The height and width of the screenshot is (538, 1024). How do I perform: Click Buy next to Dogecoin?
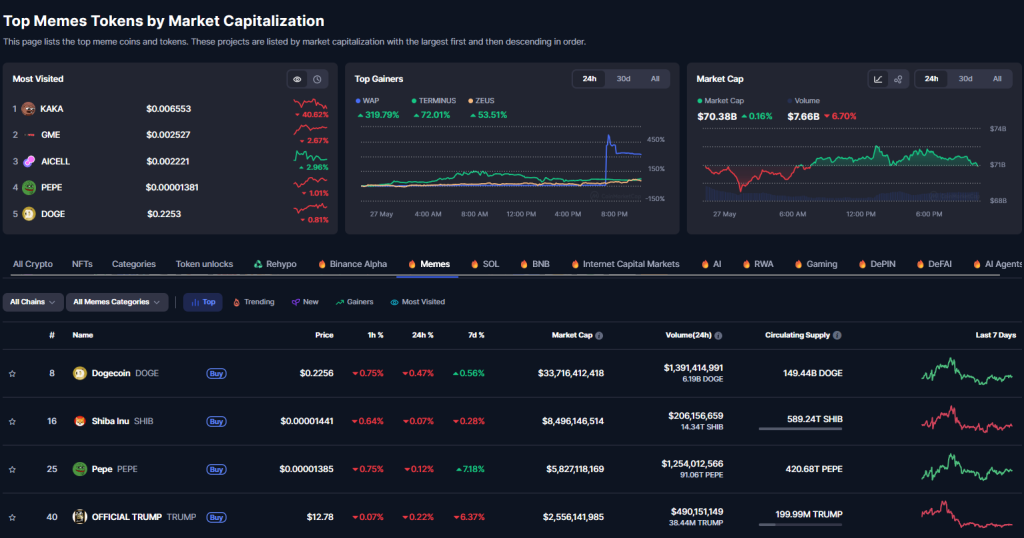(x=217, y=373)
